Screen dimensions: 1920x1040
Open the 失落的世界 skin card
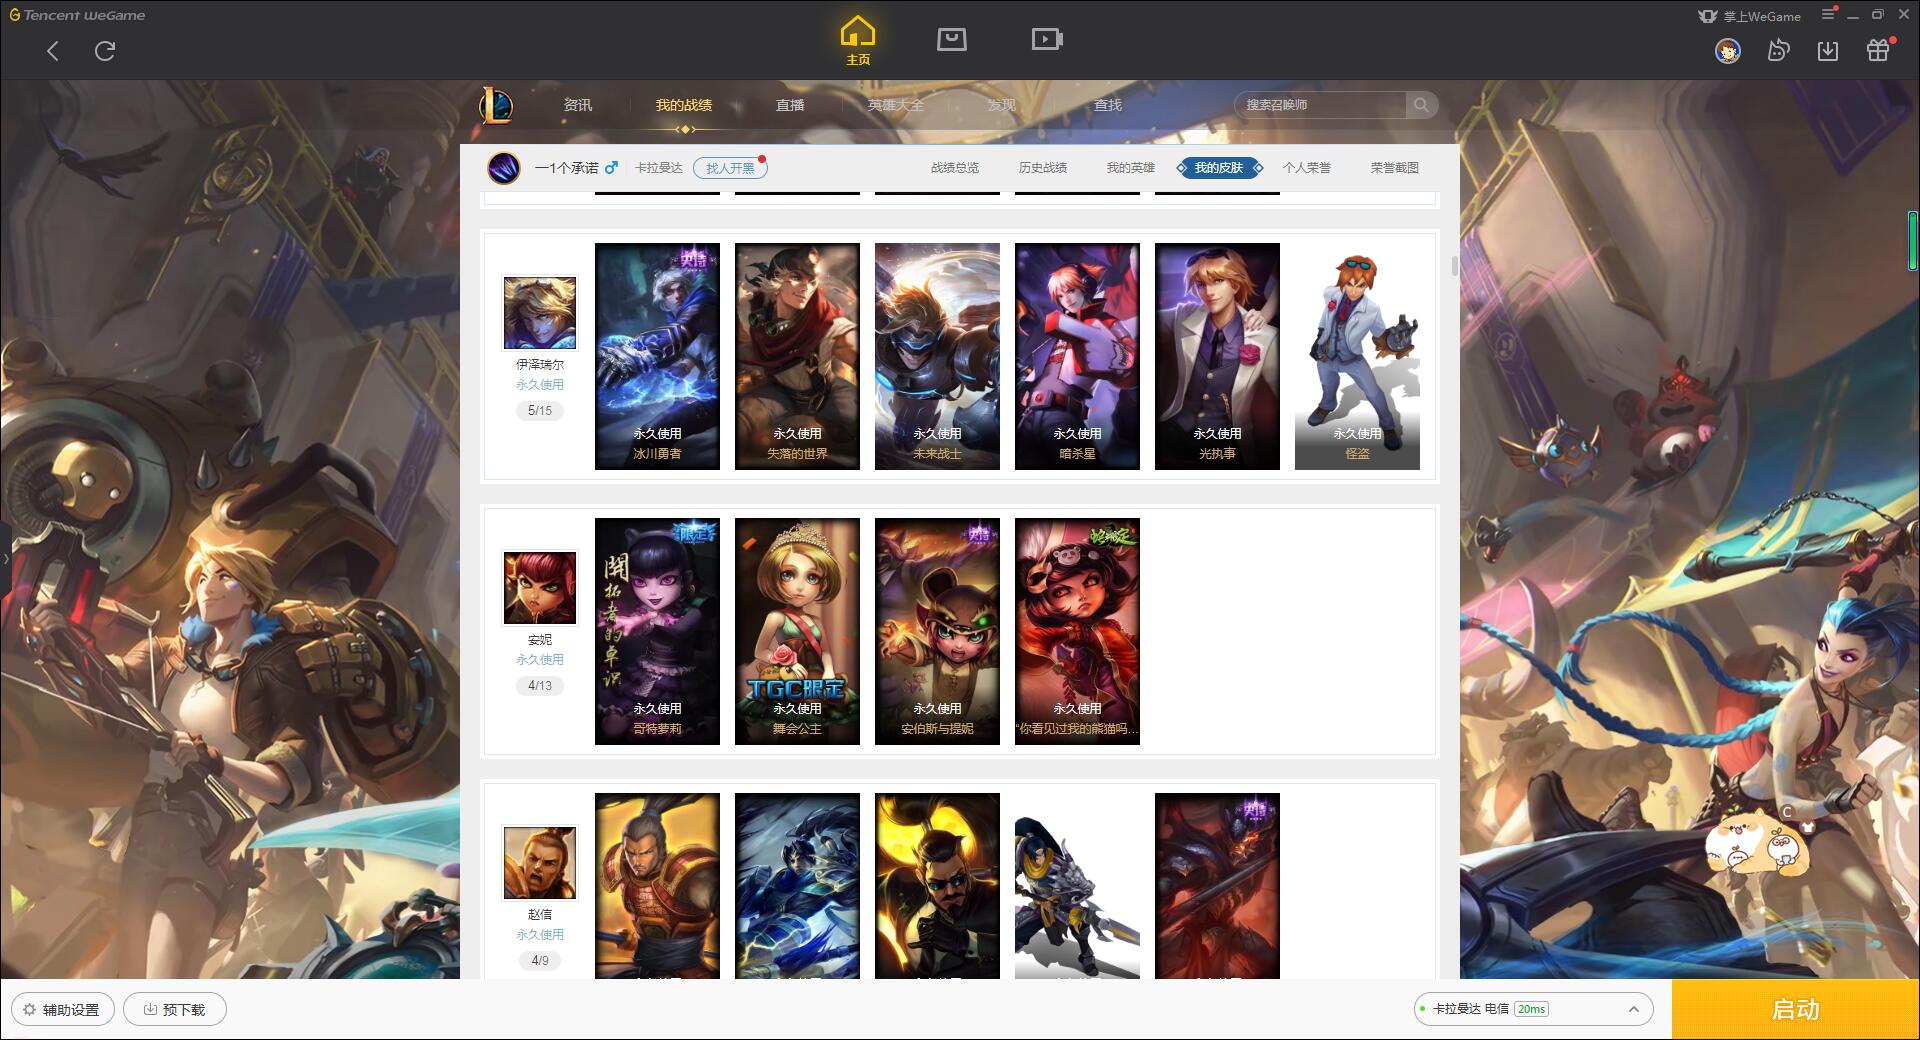[x=797, y=356]
